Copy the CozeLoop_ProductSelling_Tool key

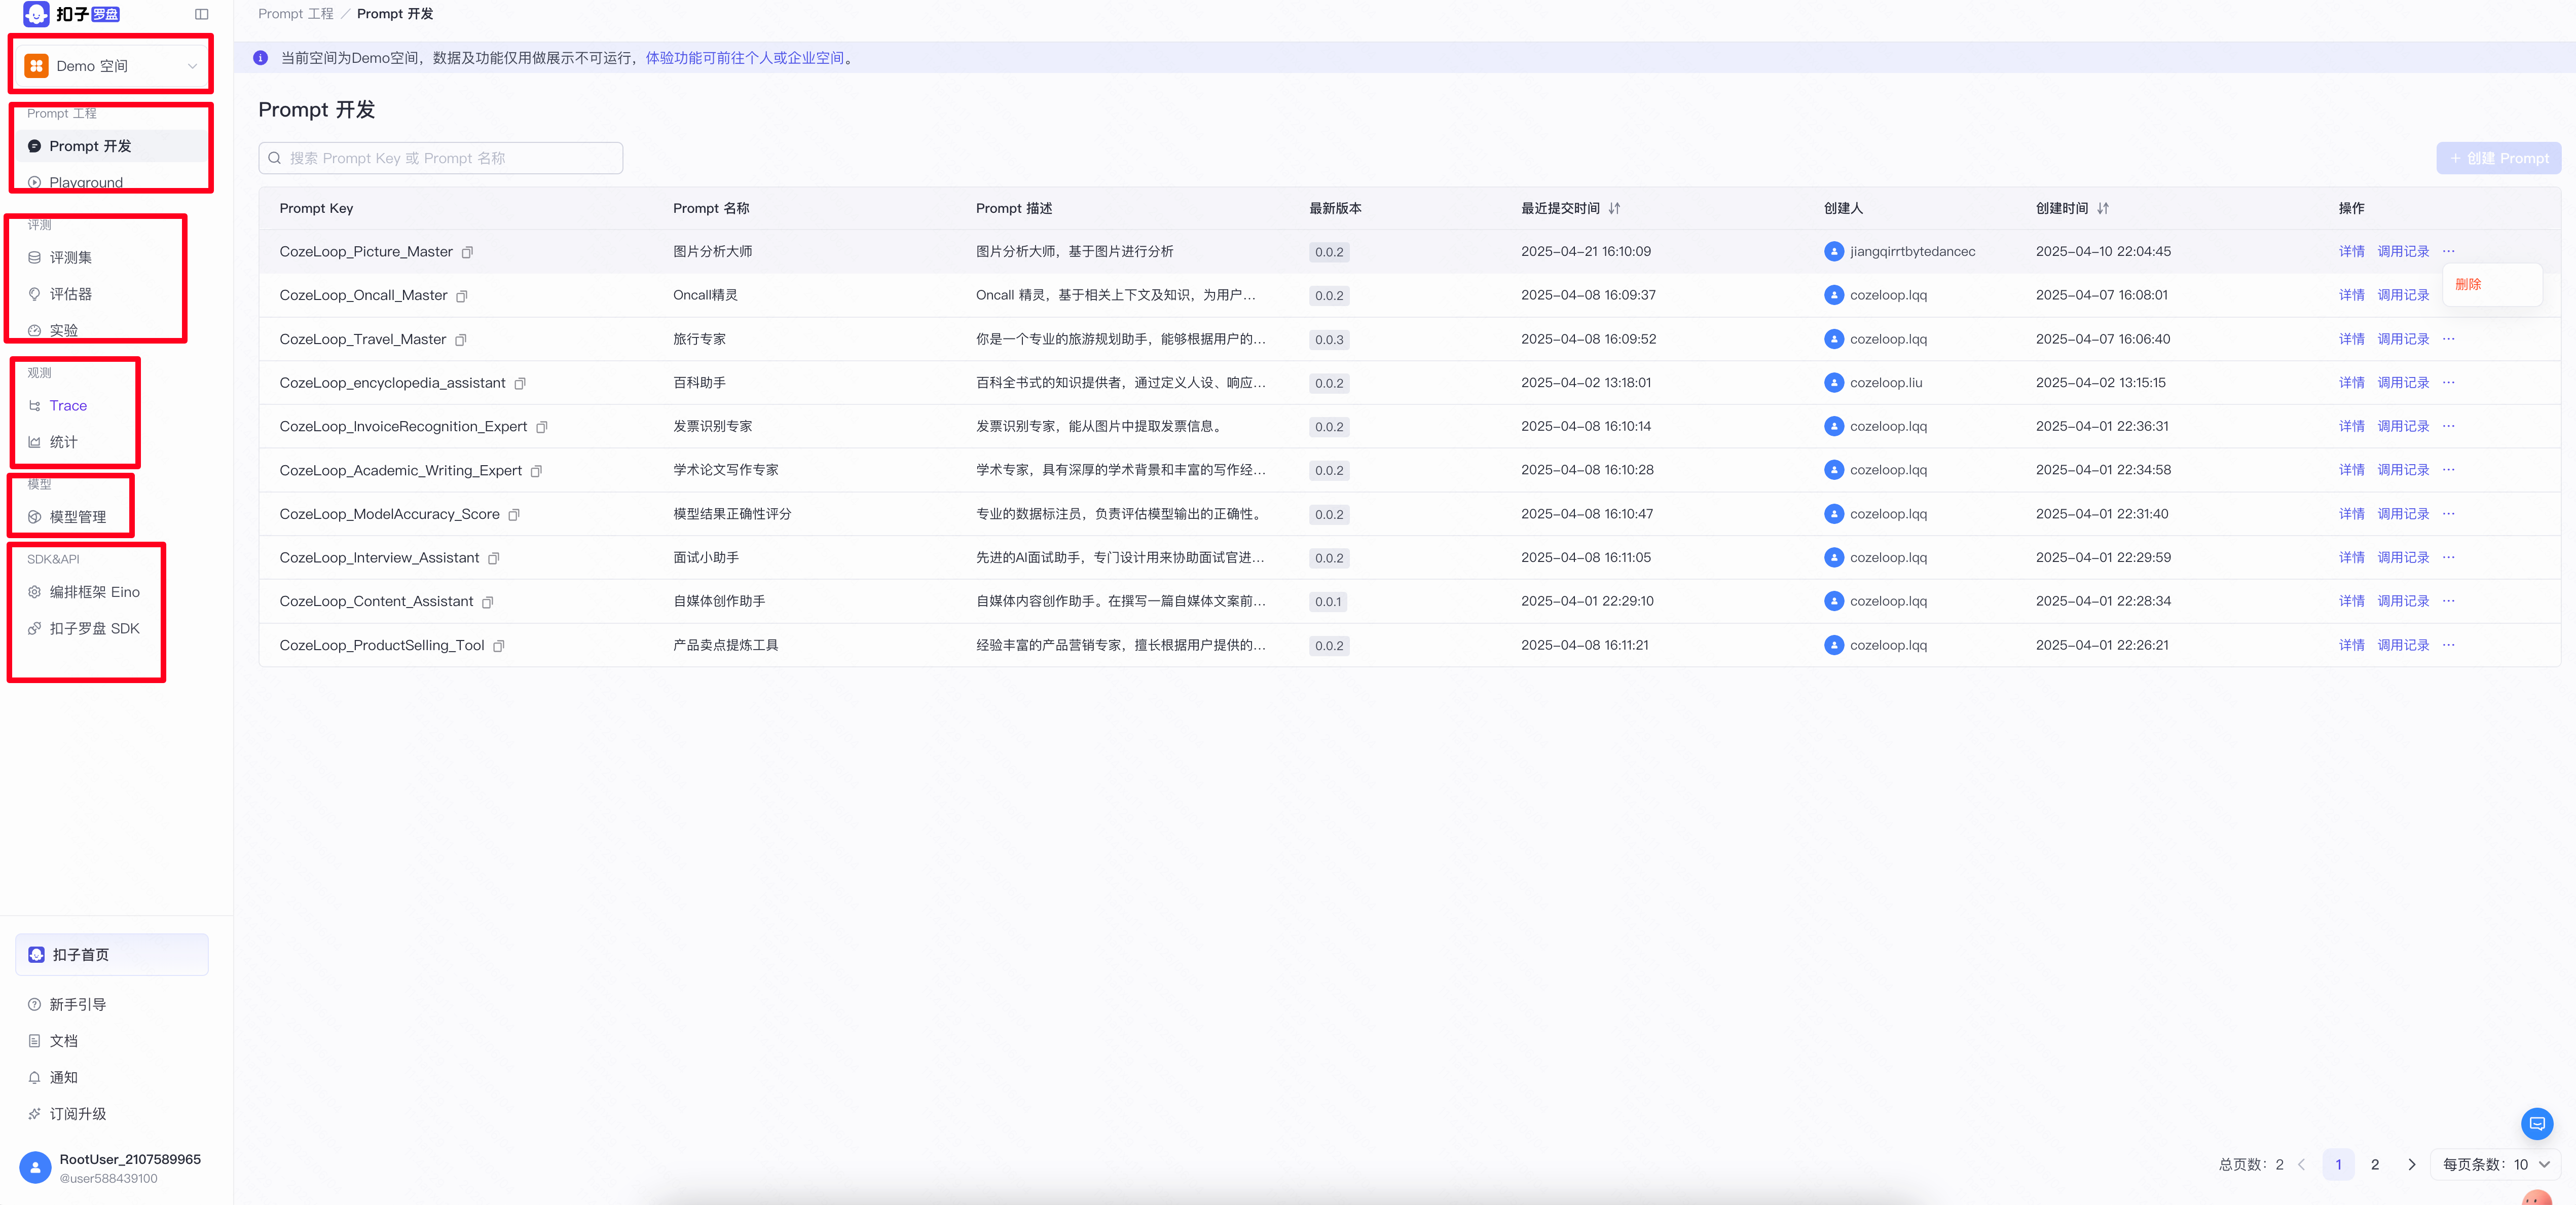499,646
